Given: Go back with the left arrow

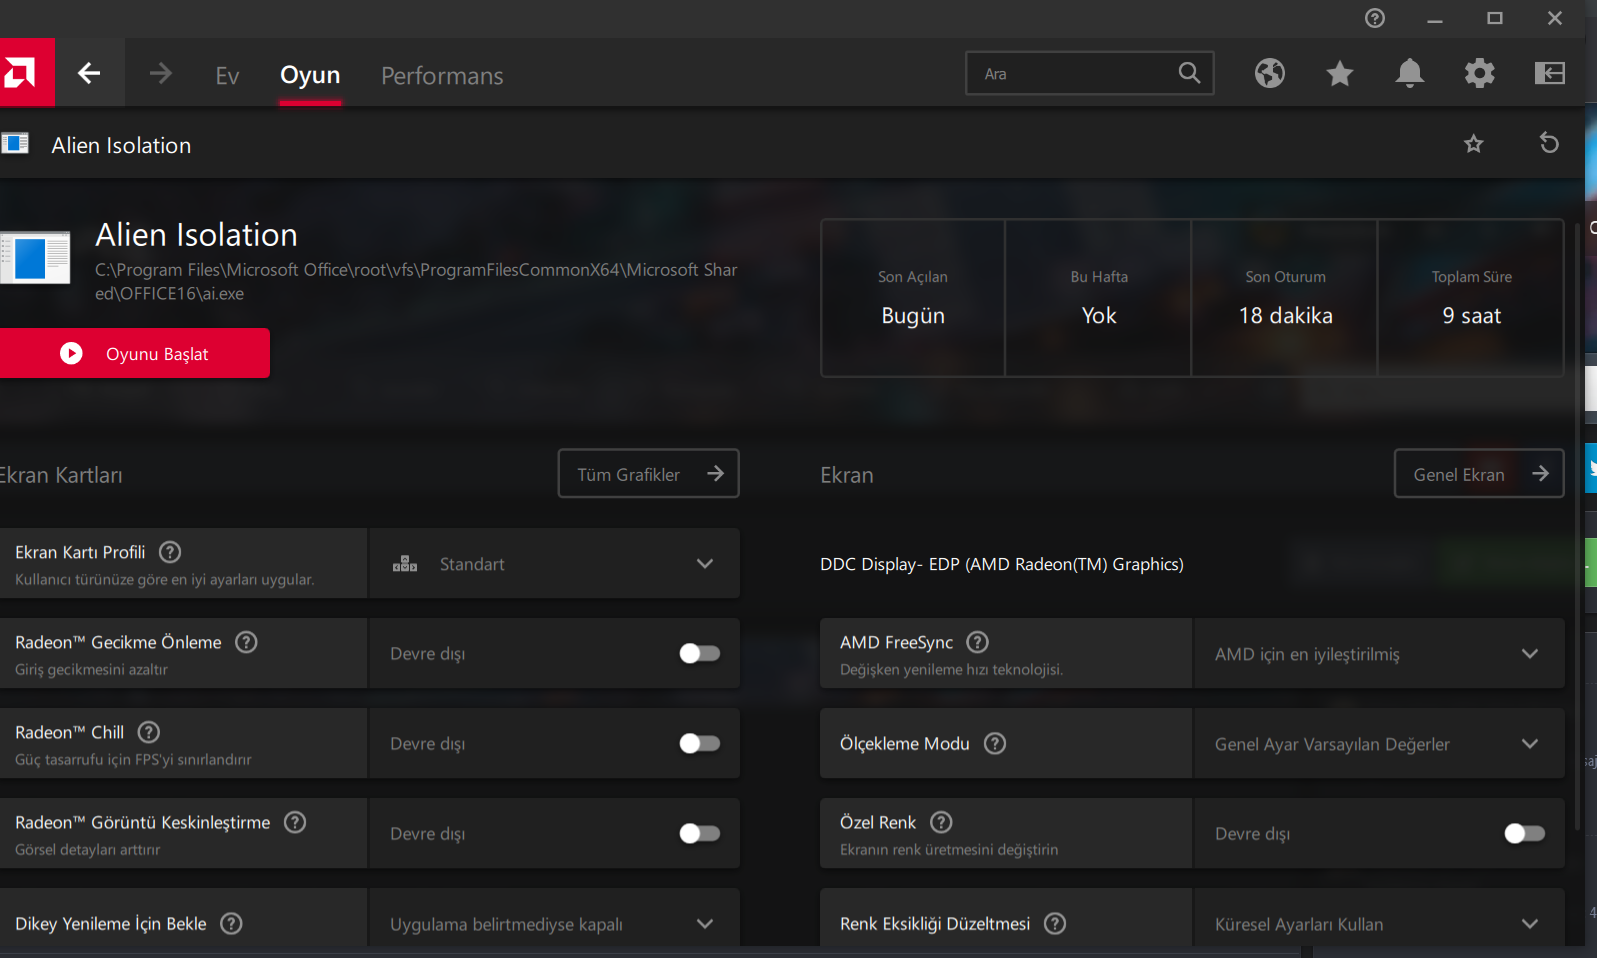Looking at the screenshot, I should (89, 73).
